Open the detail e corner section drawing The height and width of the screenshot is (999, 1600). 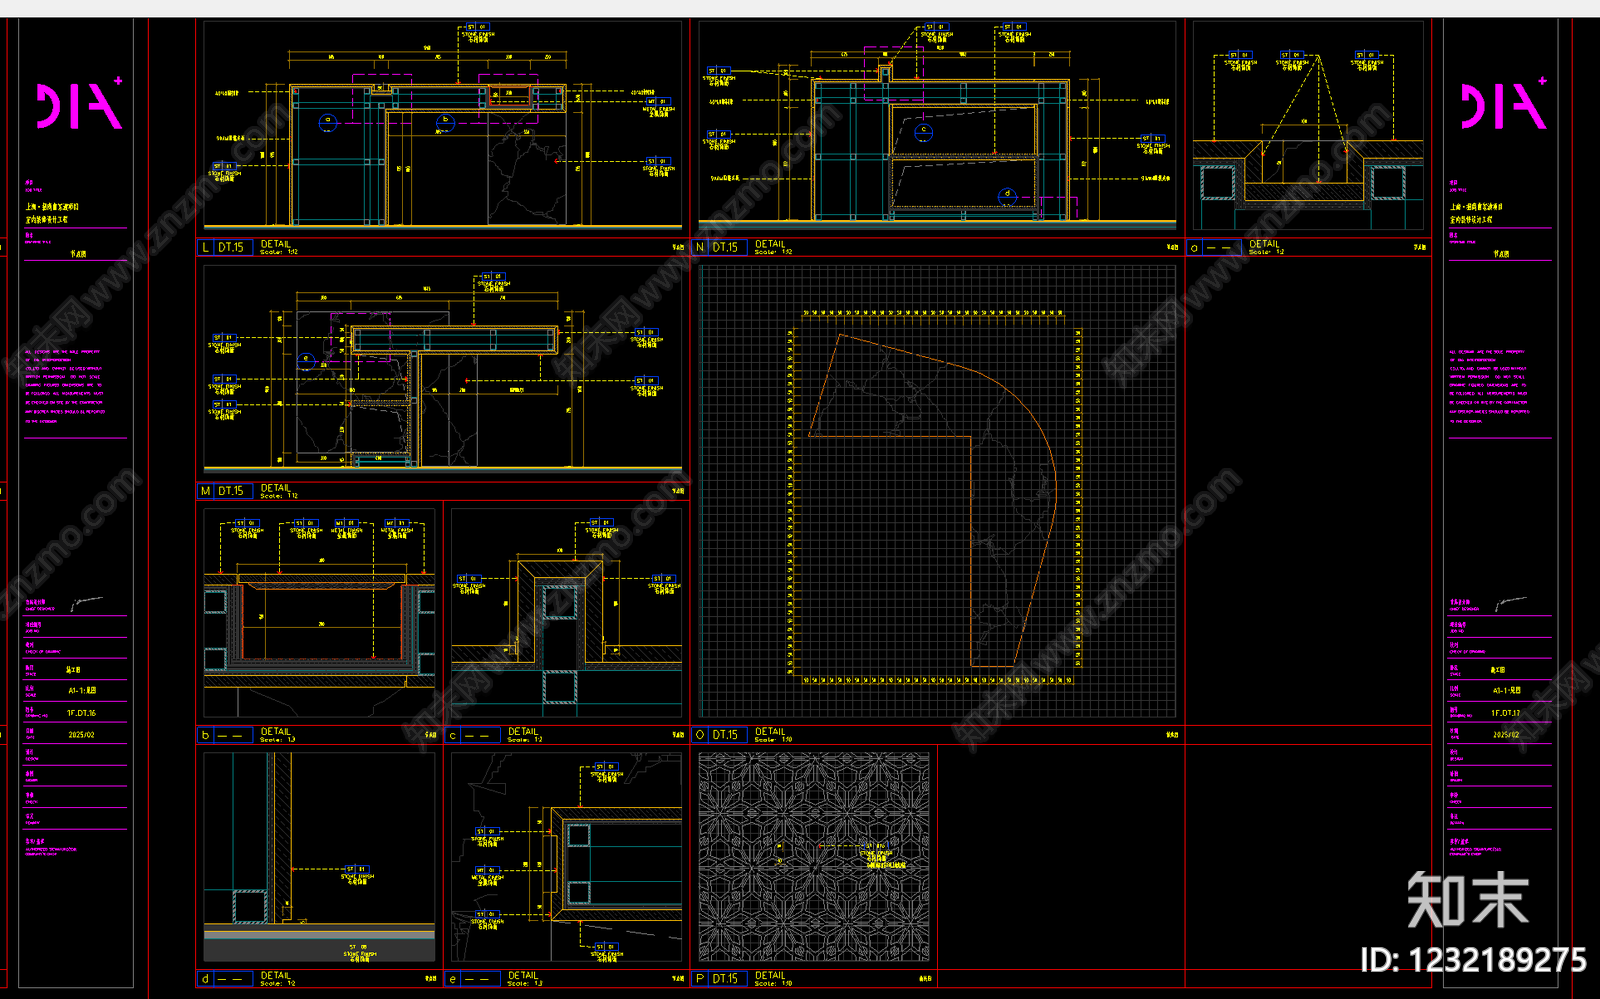pos(566,858)
